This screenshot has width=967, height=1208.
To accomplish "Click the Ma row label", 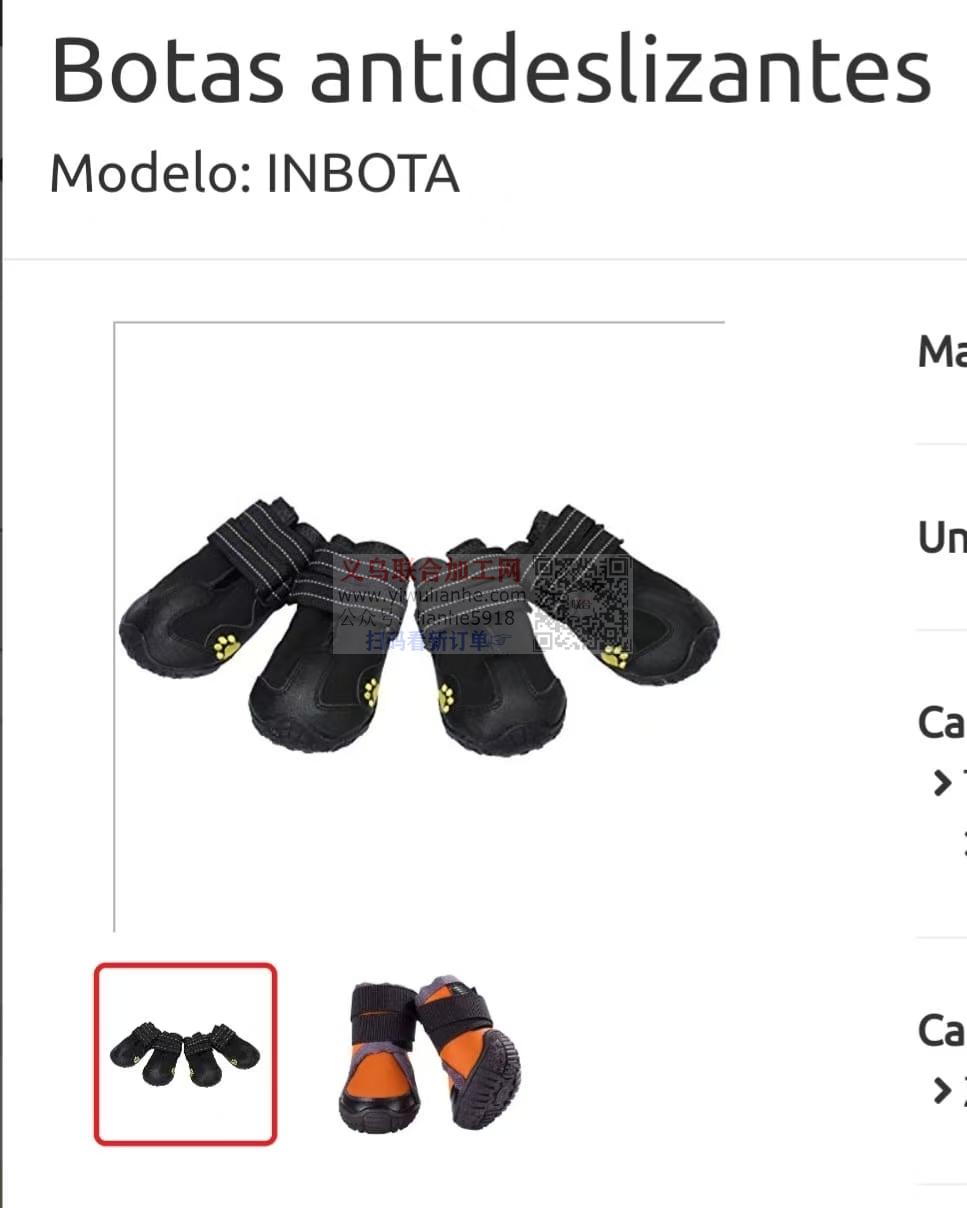I will point(942,352).
